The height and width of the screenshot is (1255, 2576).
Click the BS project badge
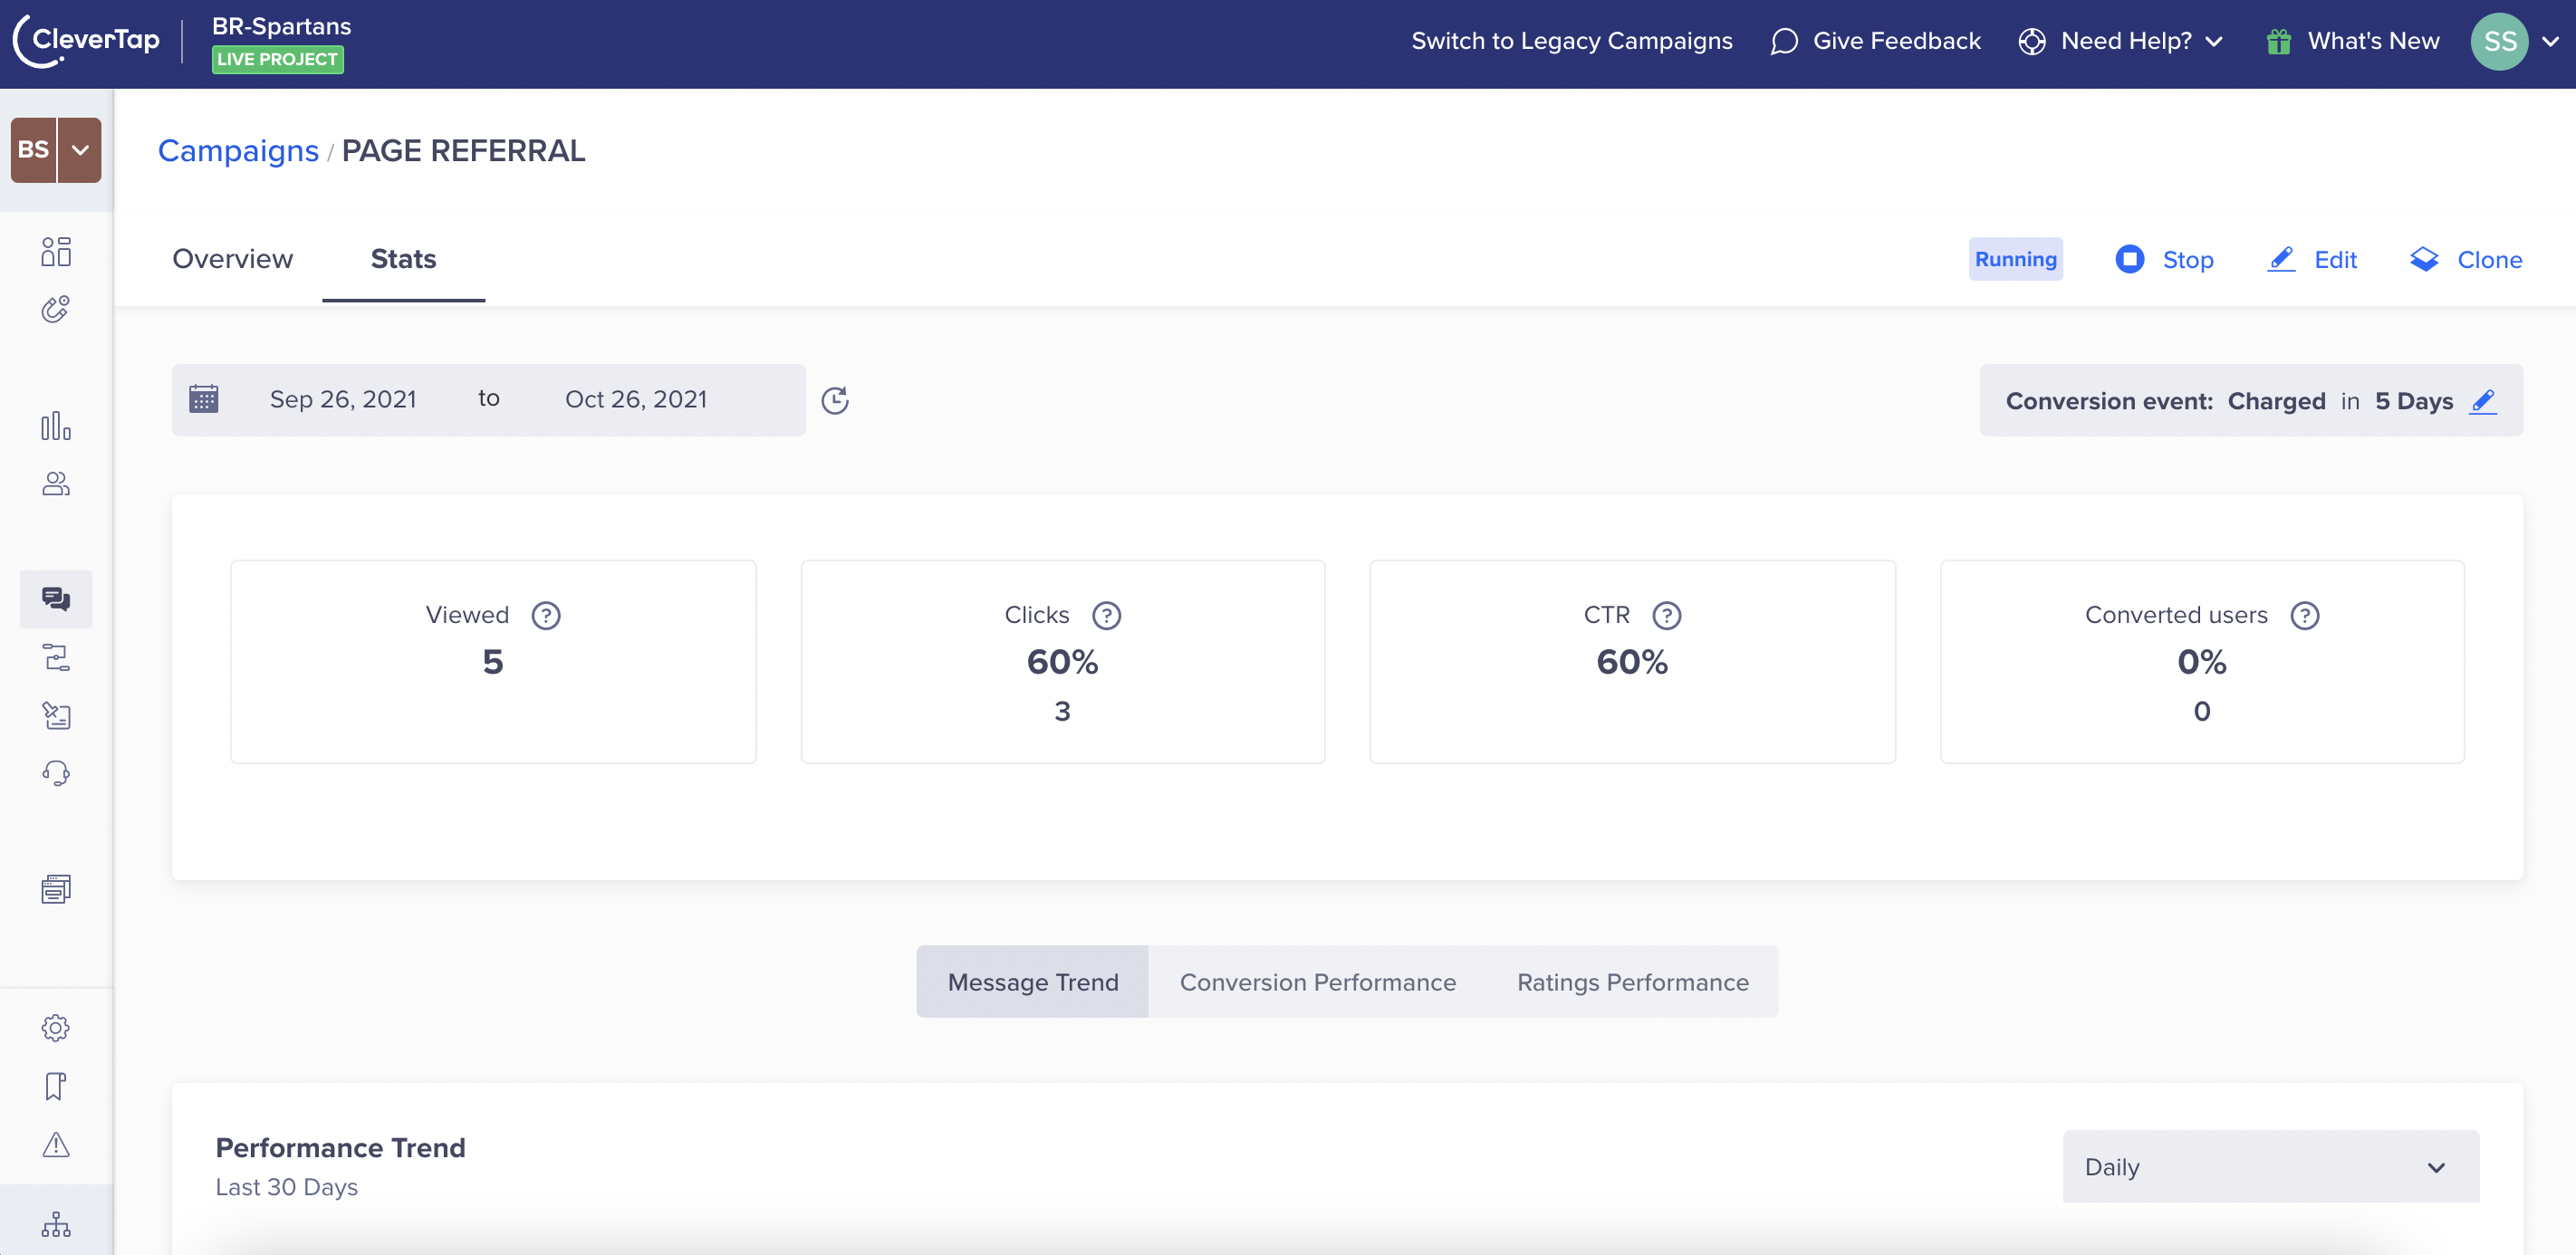[x=33, y=150]
